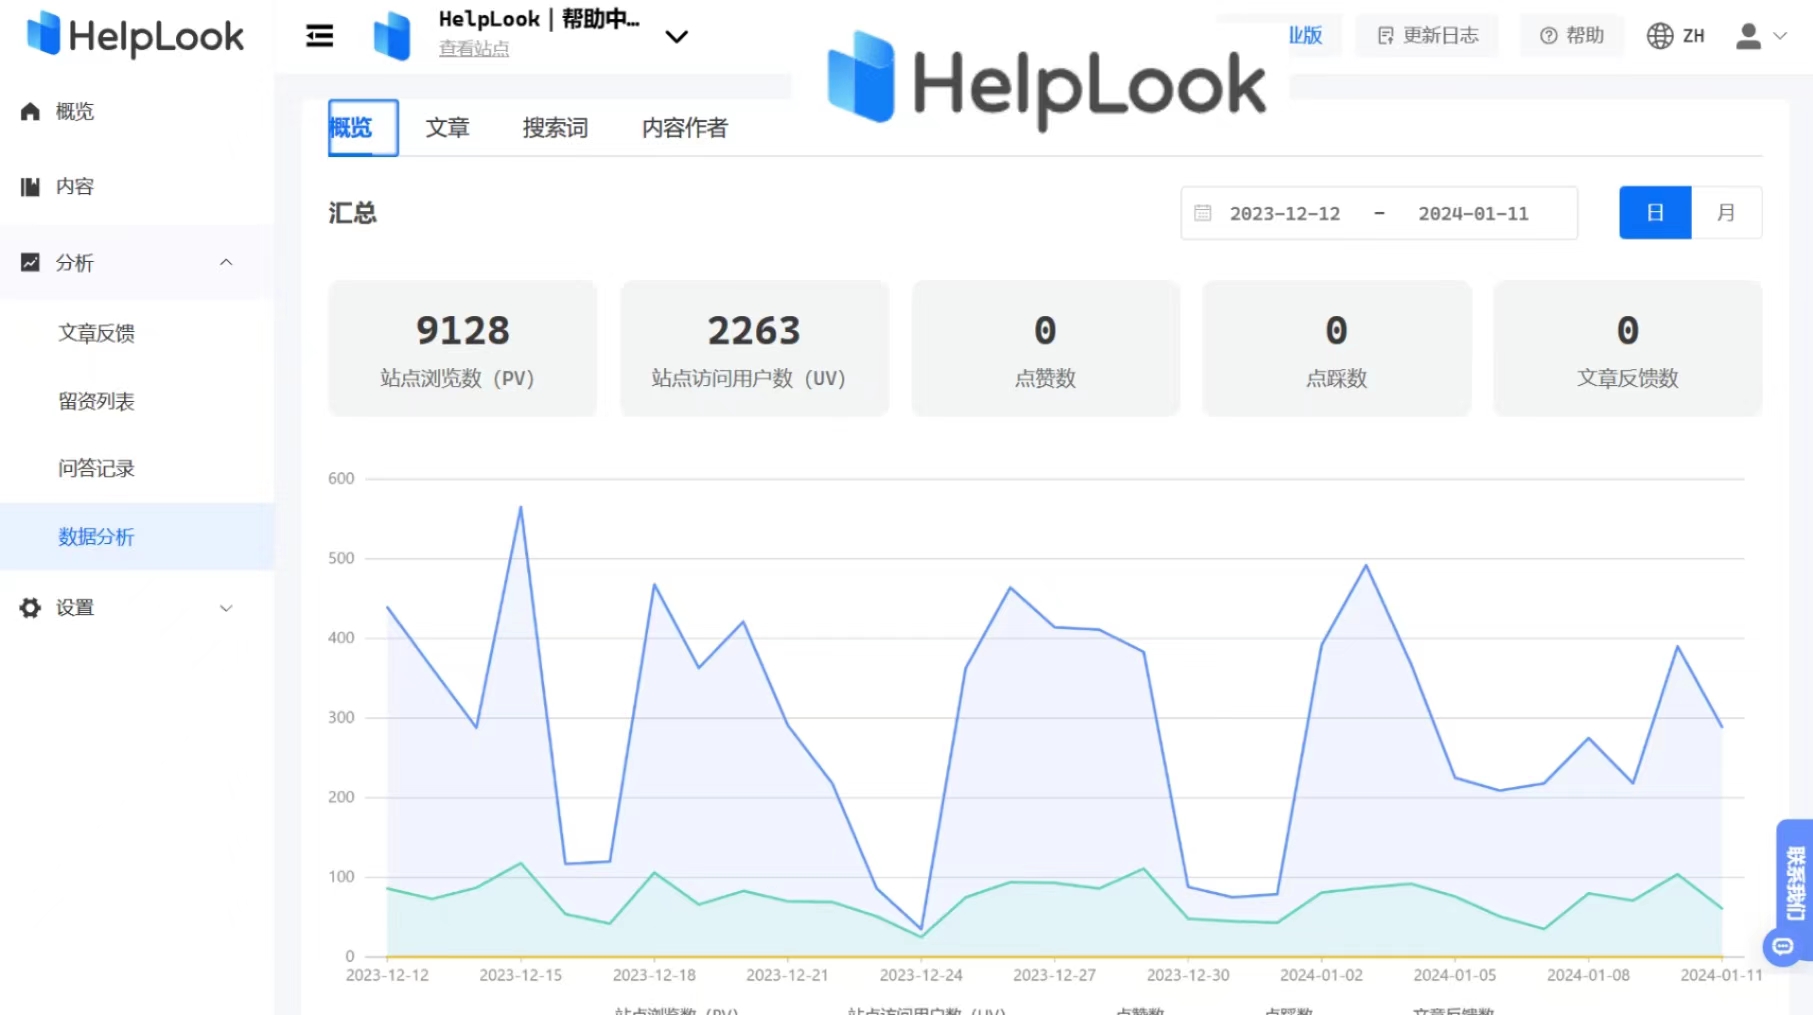Edit the start date 2023-12-12
The width and height of the screenshot is (1813, 1015).
1284,213
